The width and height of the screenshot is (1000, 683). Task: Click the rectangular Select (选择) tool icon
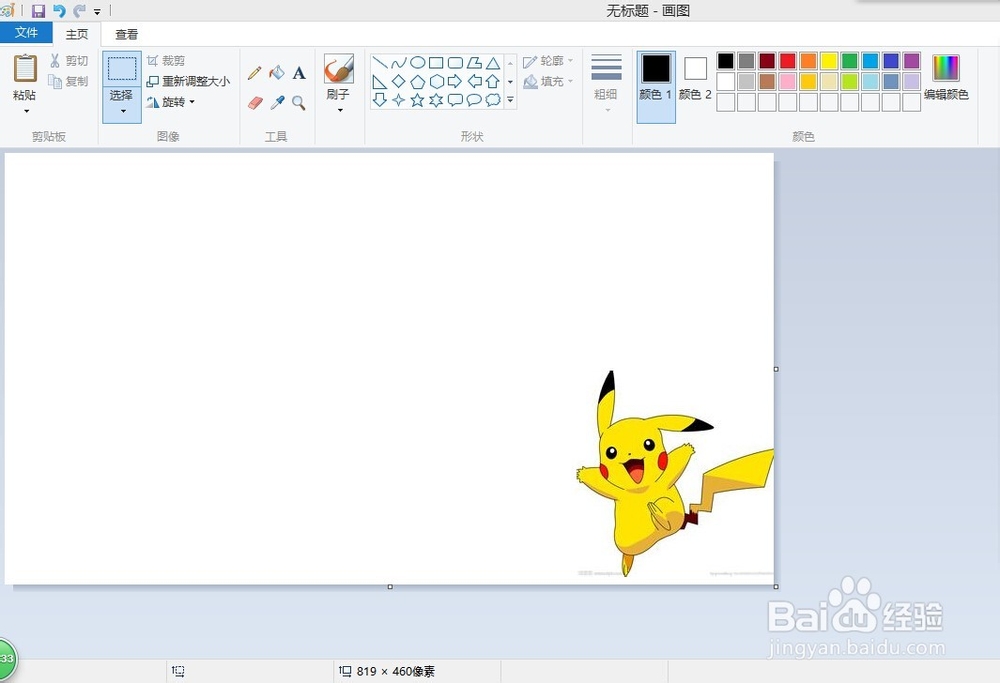tap(122, 68)
